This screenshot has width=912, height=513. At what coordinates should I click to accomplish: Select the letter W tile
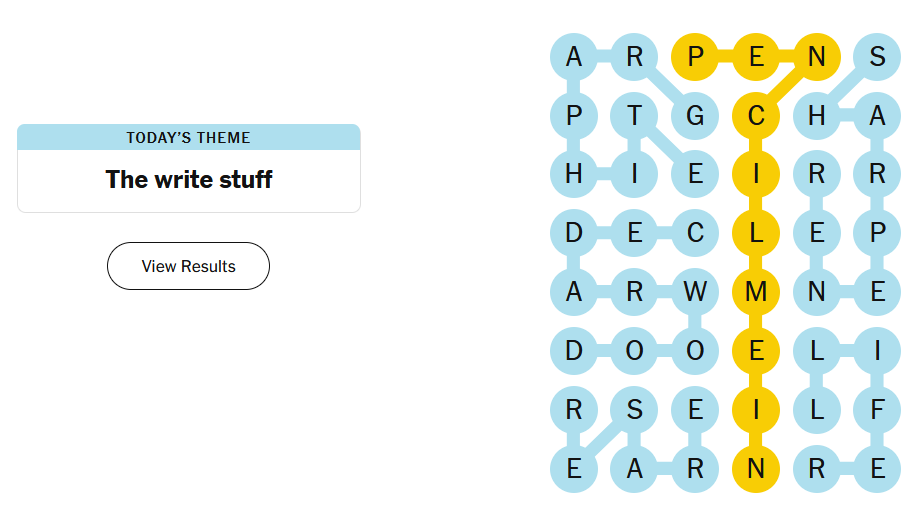click(695, 292)
